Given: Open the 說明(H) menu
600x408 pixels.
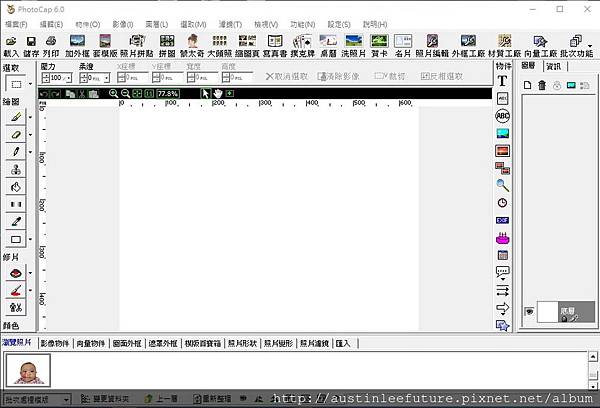Looking at the screenshot, I should 375,24.
